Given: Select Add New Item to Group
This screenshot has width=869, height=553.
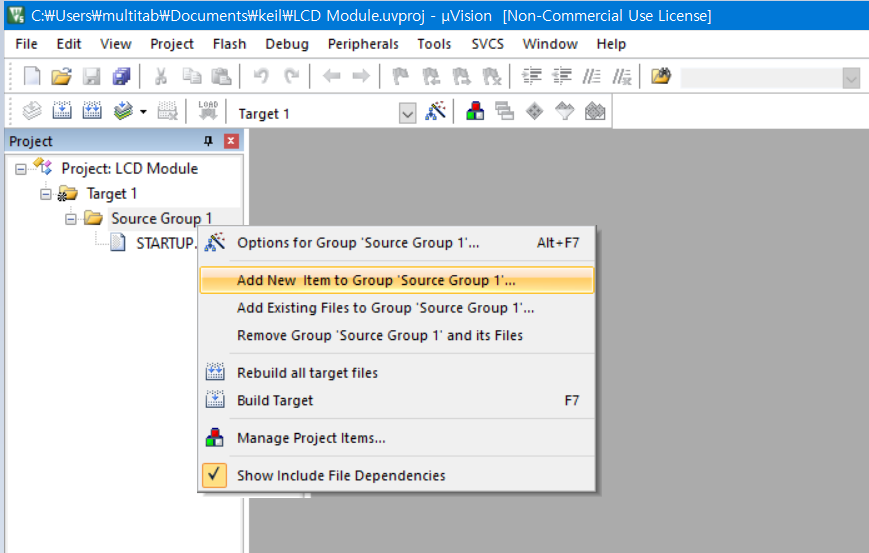Looking at the screenshot, I should click(396, 280).
